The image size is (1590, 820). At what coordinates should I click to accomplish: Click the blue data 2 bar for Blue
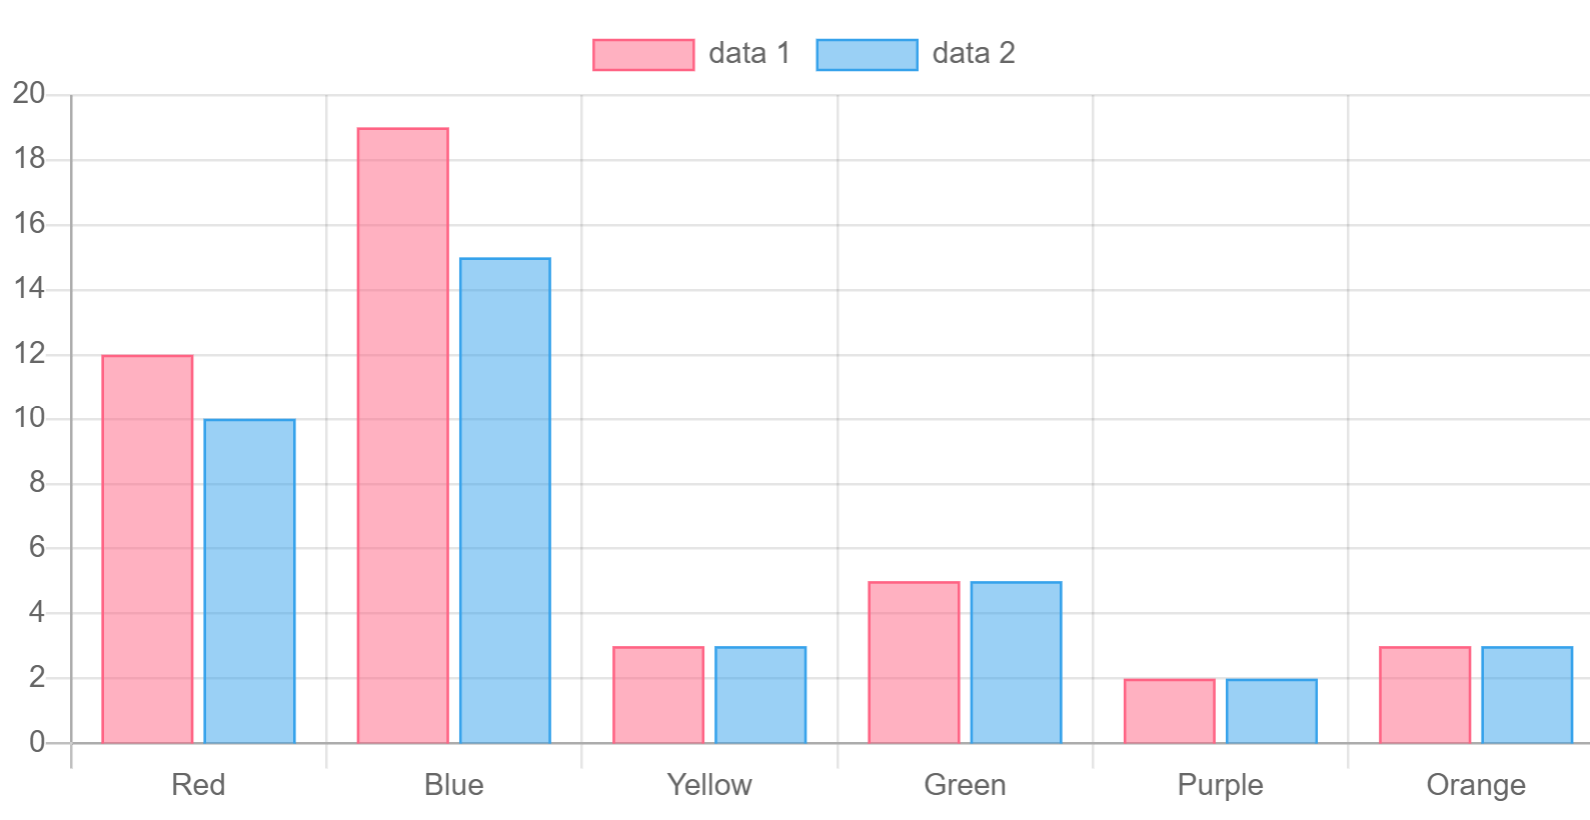point(505,500)
